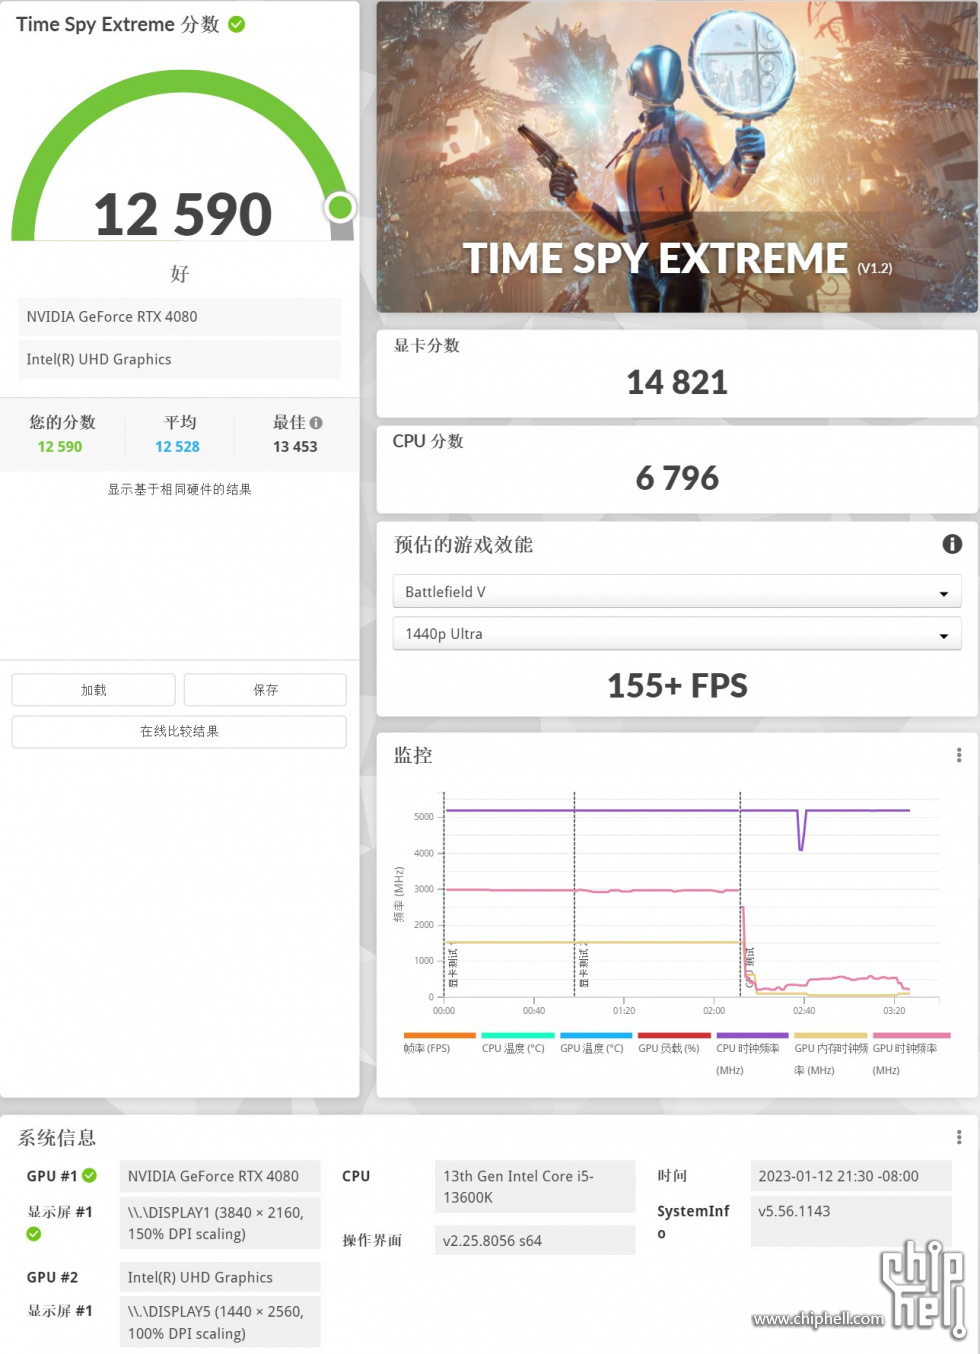Viewport: 980px width, 1354px height.
Task: Click the 在线比较结果 button
Action: pyautogui.click(x=179, y=731)
